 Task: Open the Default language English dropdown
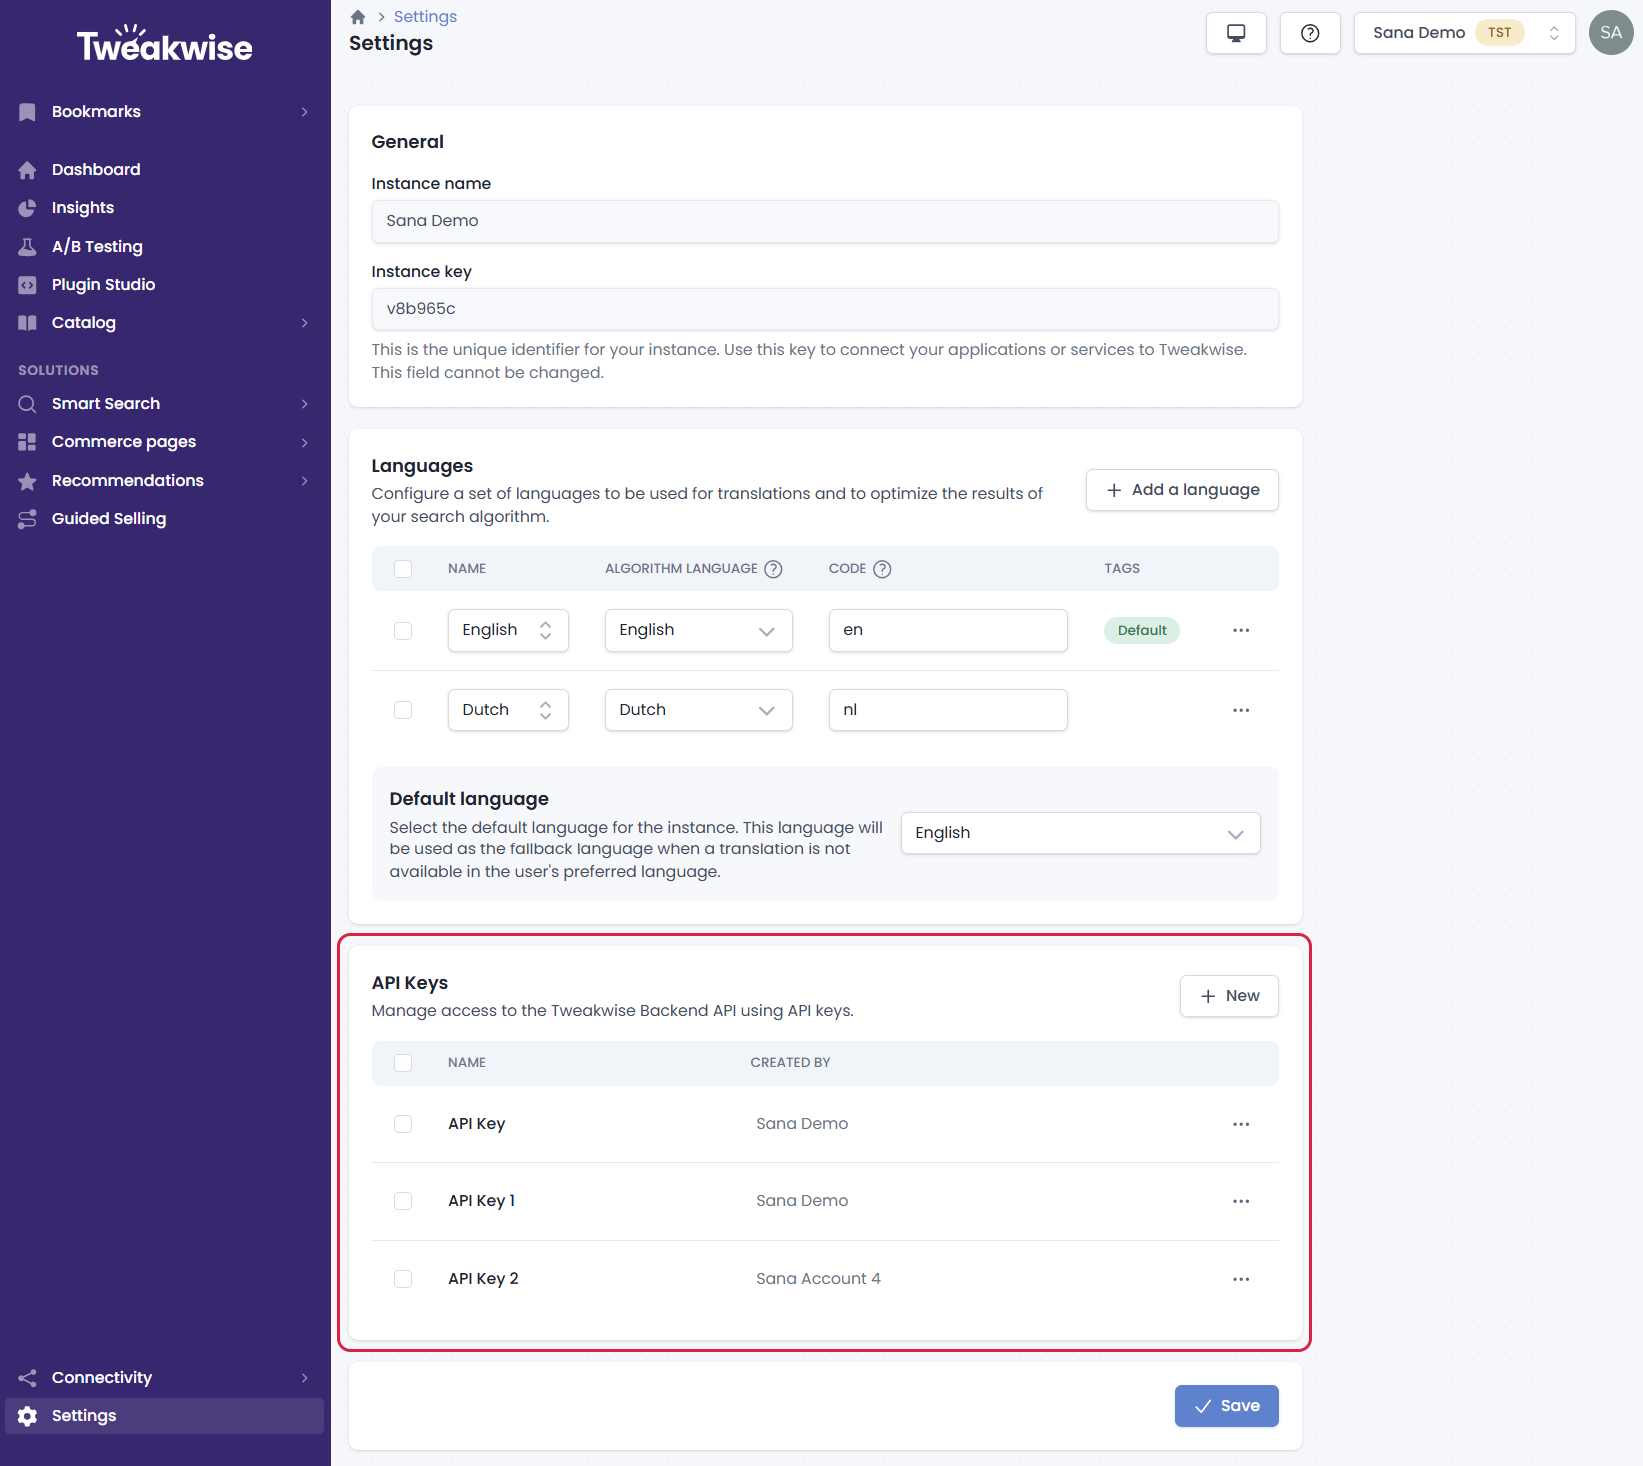[x=1080, y=833]
